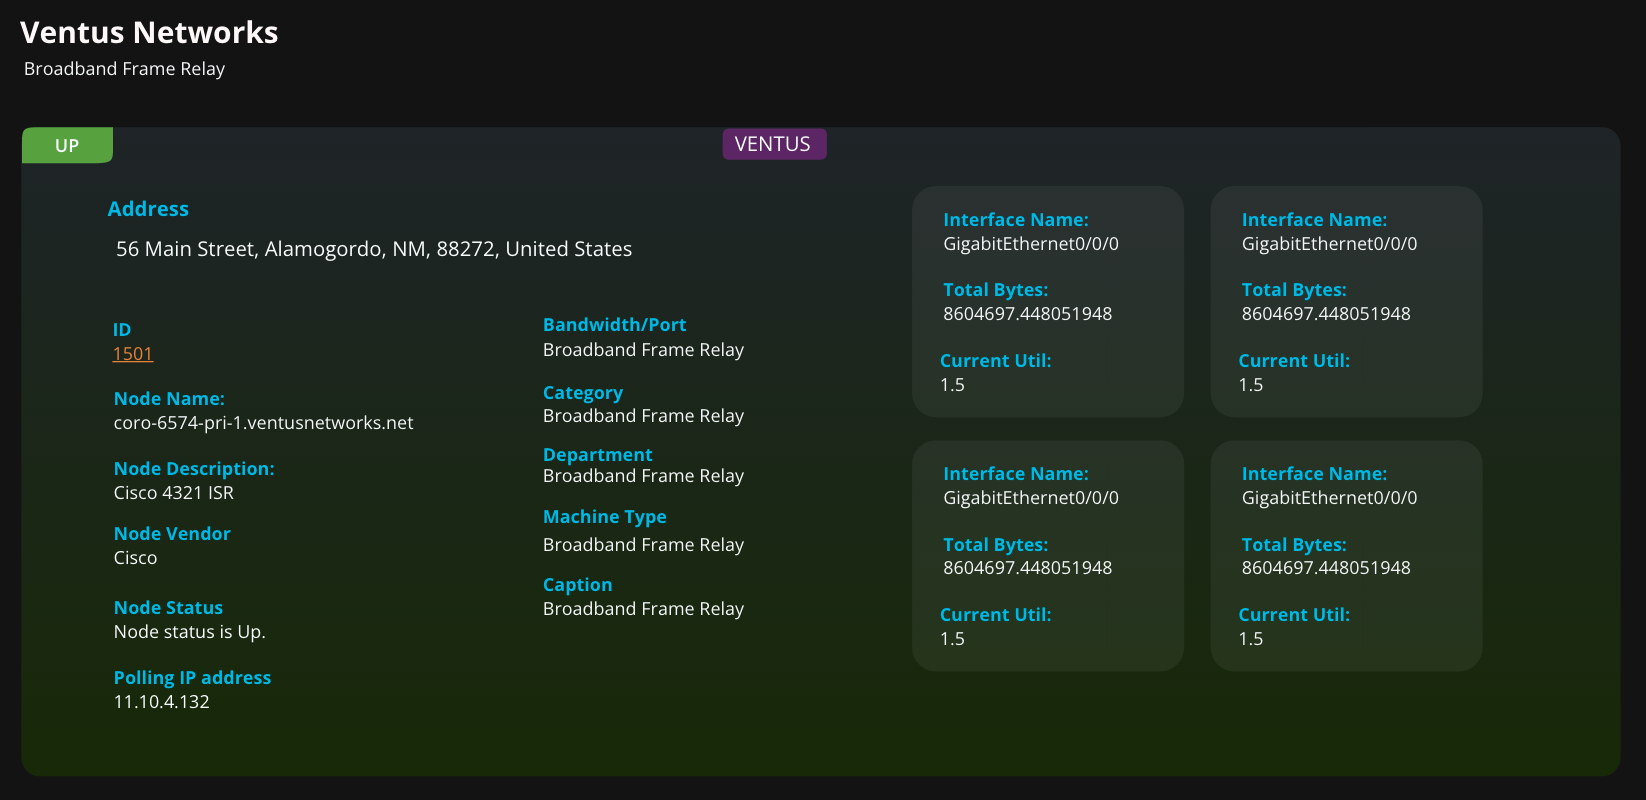Select the Cisco 4321 ISR description

point(174,493)
